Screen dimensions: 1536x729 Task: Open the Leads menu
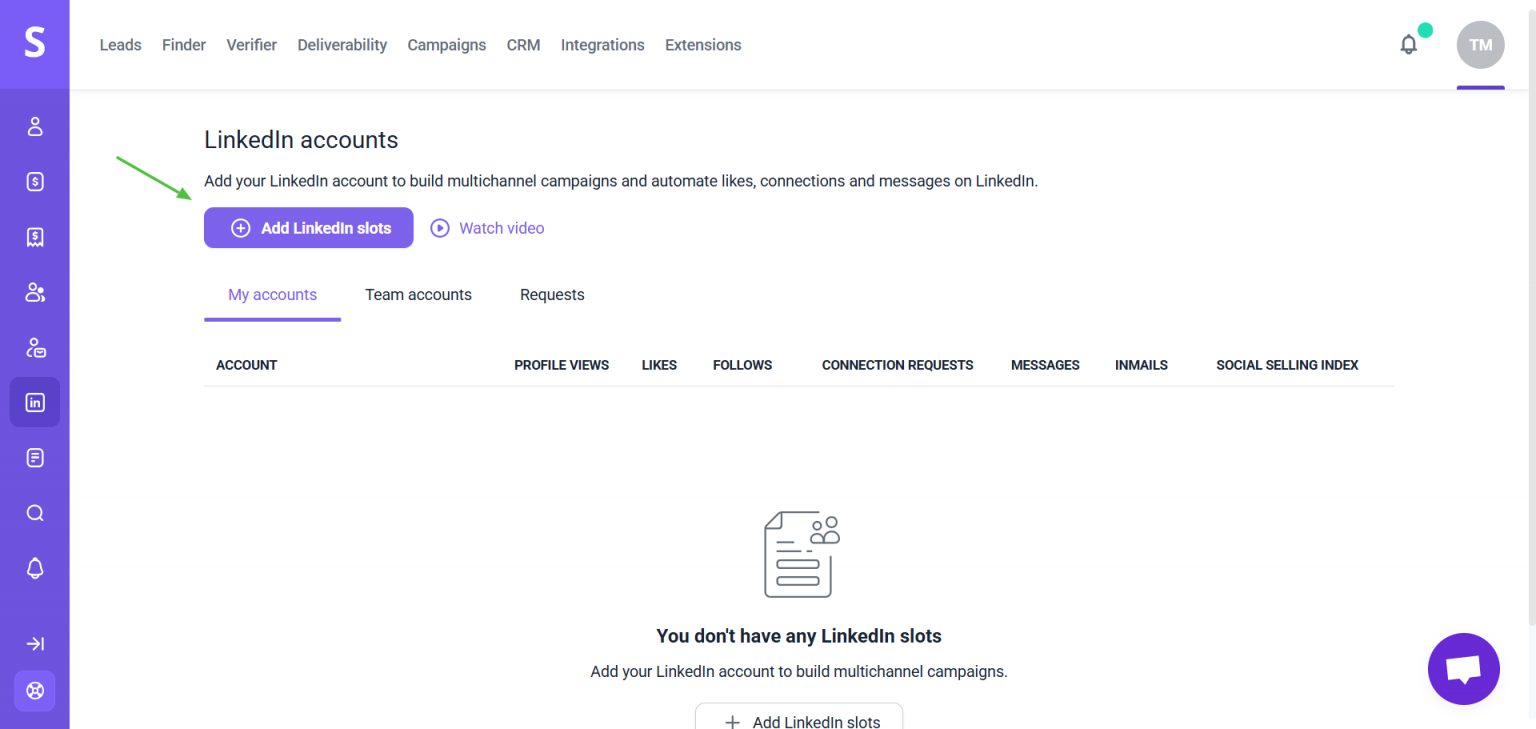pos(121,45)
